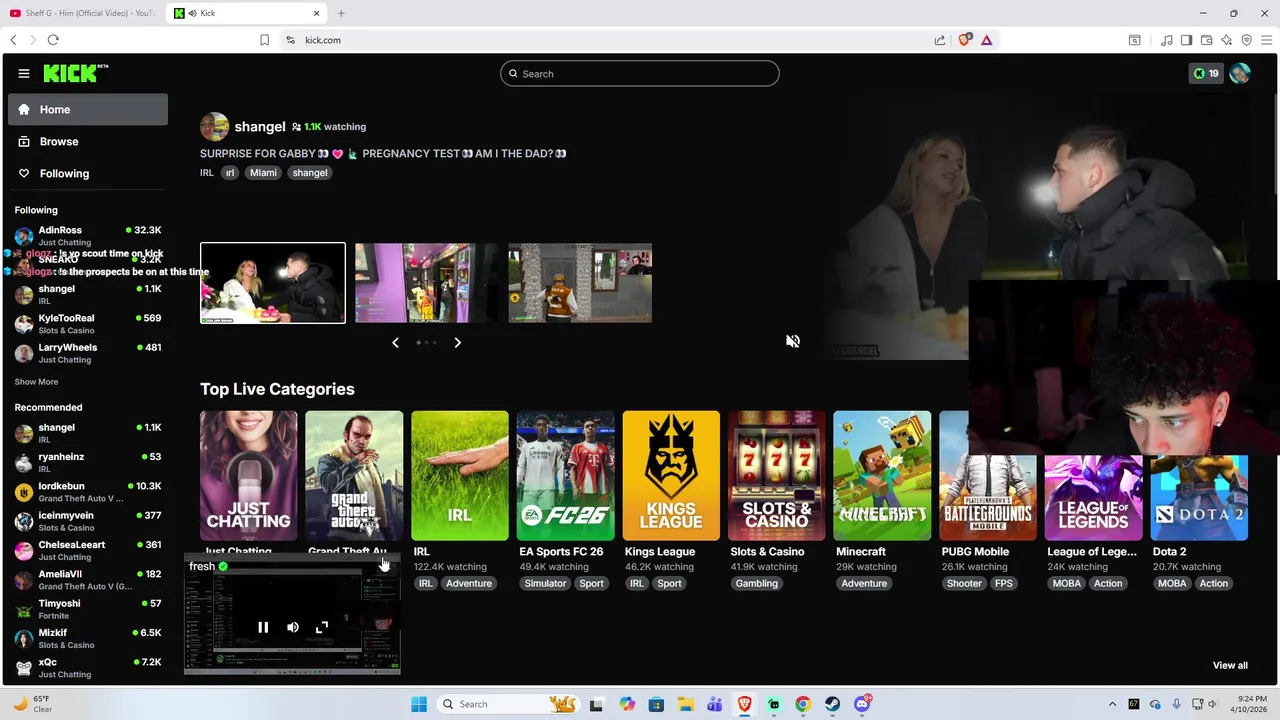Open Windows Start menu

pos(419,704)
